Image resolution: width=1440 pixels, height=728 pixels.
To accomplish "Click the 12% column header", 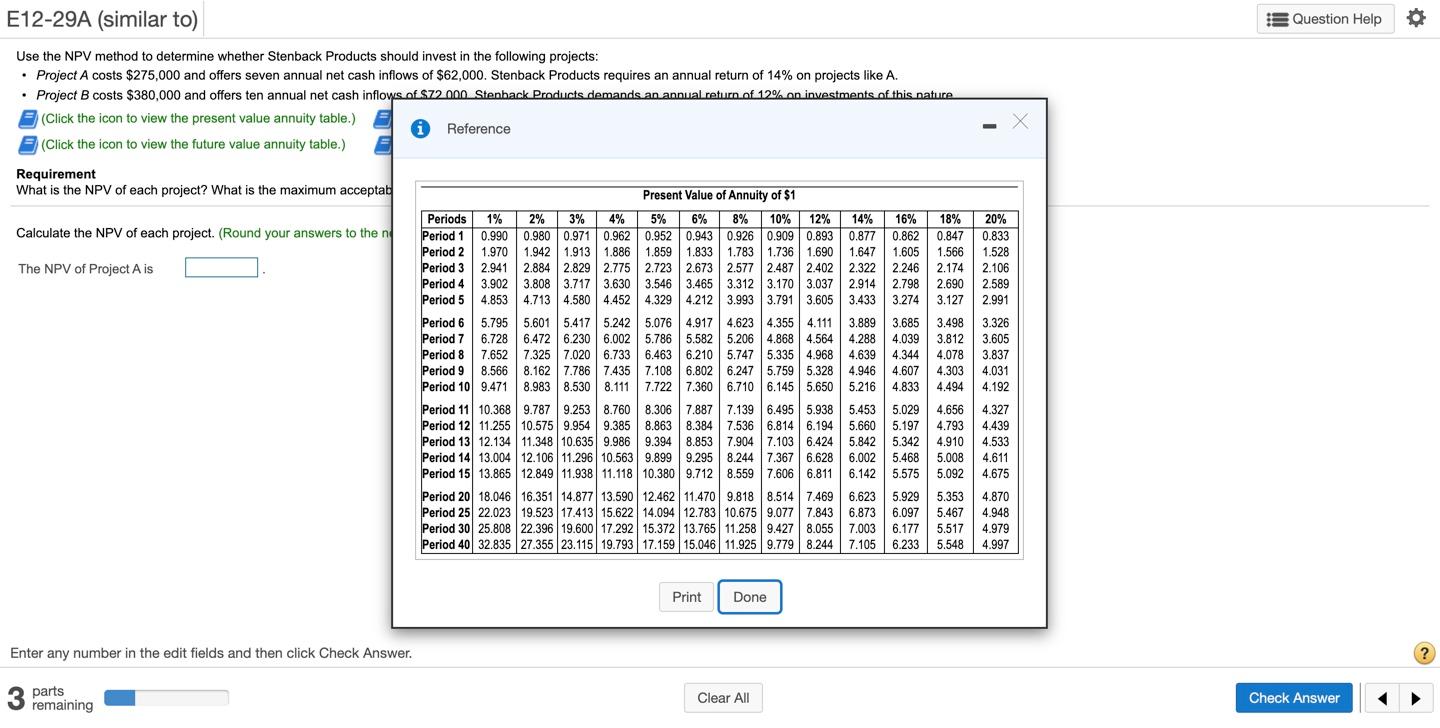I will [820, 219].
